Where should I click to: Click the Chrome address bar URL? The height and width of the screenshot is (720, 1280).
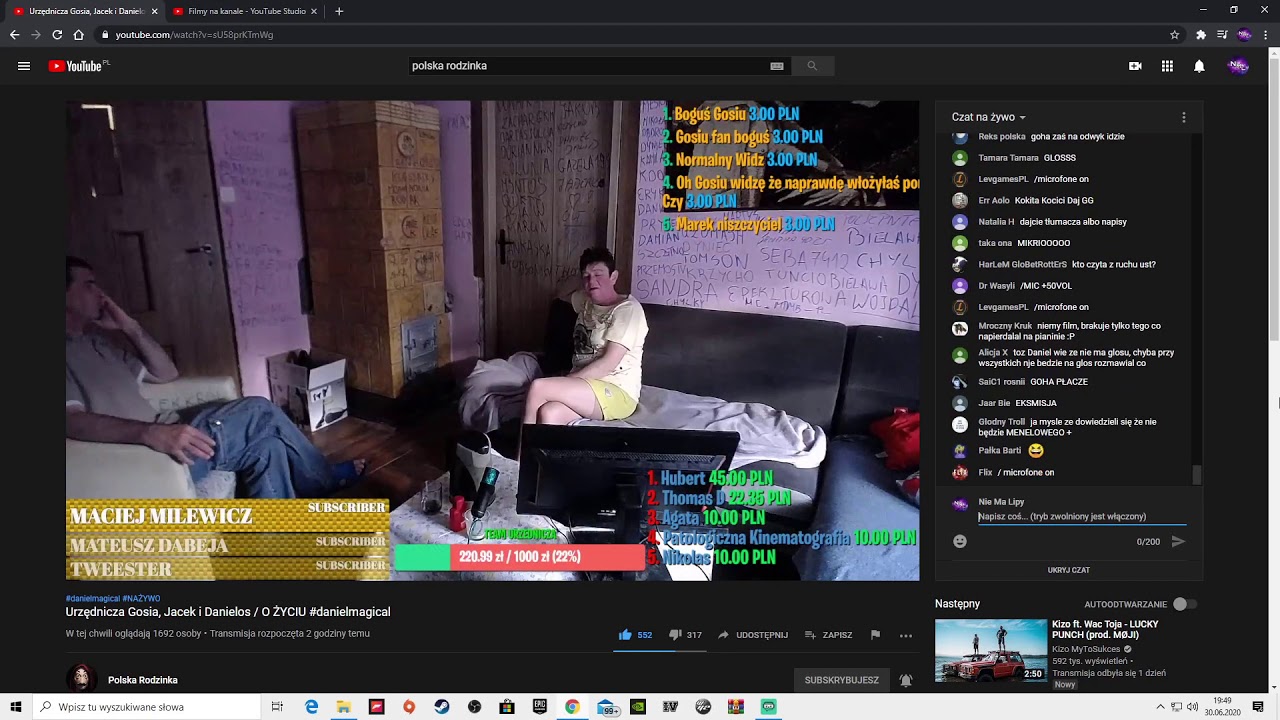(194, 35)
